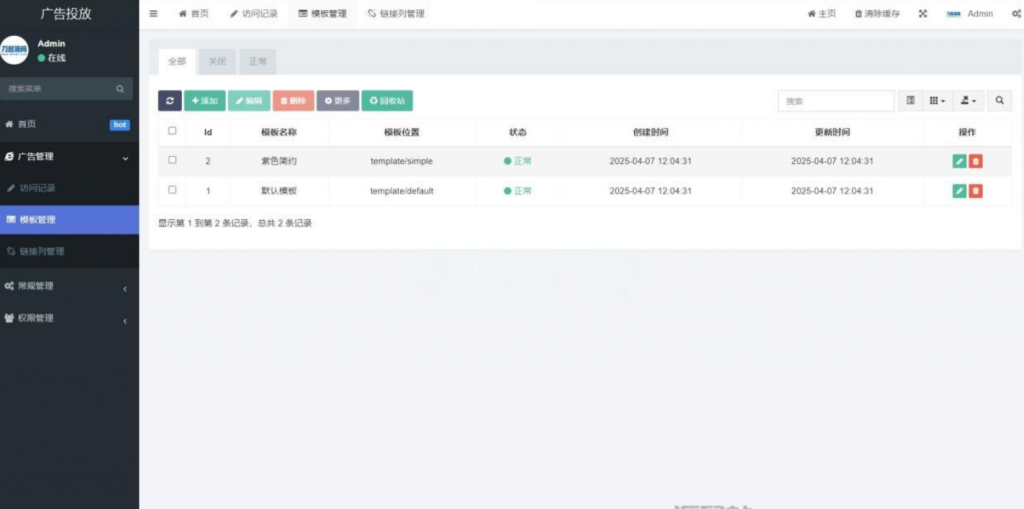The height and width of the screenshot is (509, 1024).
Task: Open 链接列管理 in the sidebar
Action: click(x=69, y=252)
